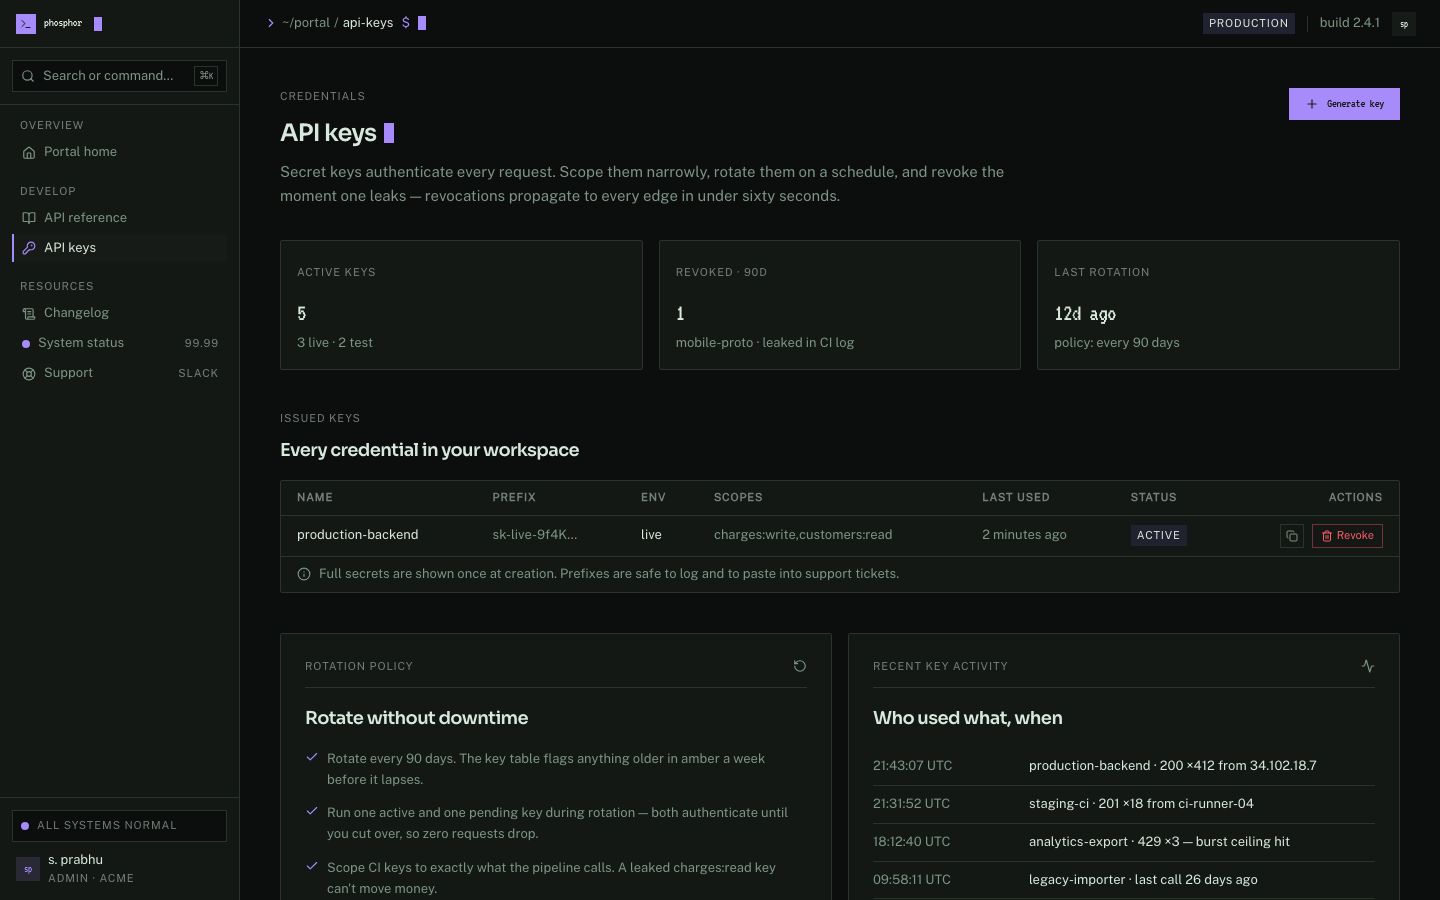
Task: Click the staging-ci activity row
Action: [1123, 804]
